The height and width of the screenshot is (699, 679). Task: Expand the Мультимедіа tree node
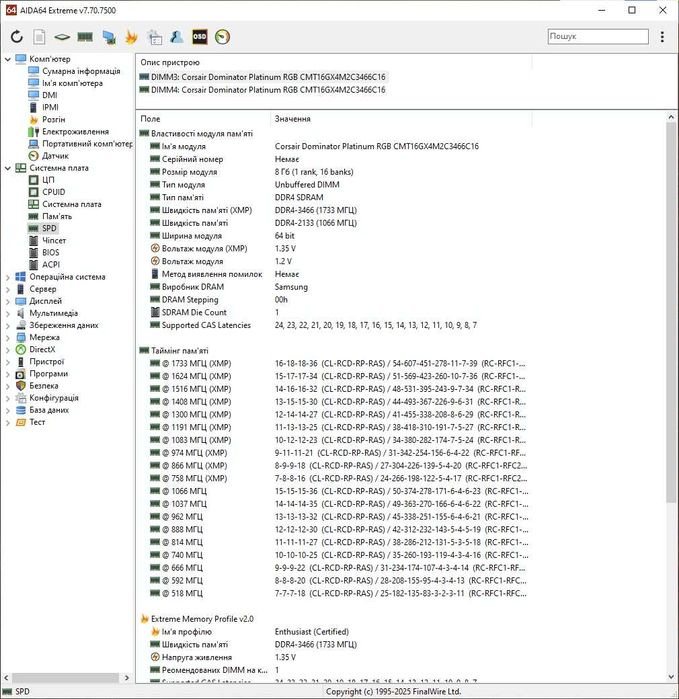coord(8,313)
